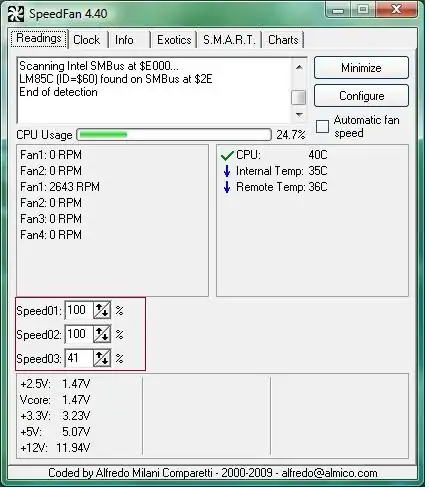Screen dimensions: 429x490
Task: Click into the Speed01 value field
Action: 79,310
